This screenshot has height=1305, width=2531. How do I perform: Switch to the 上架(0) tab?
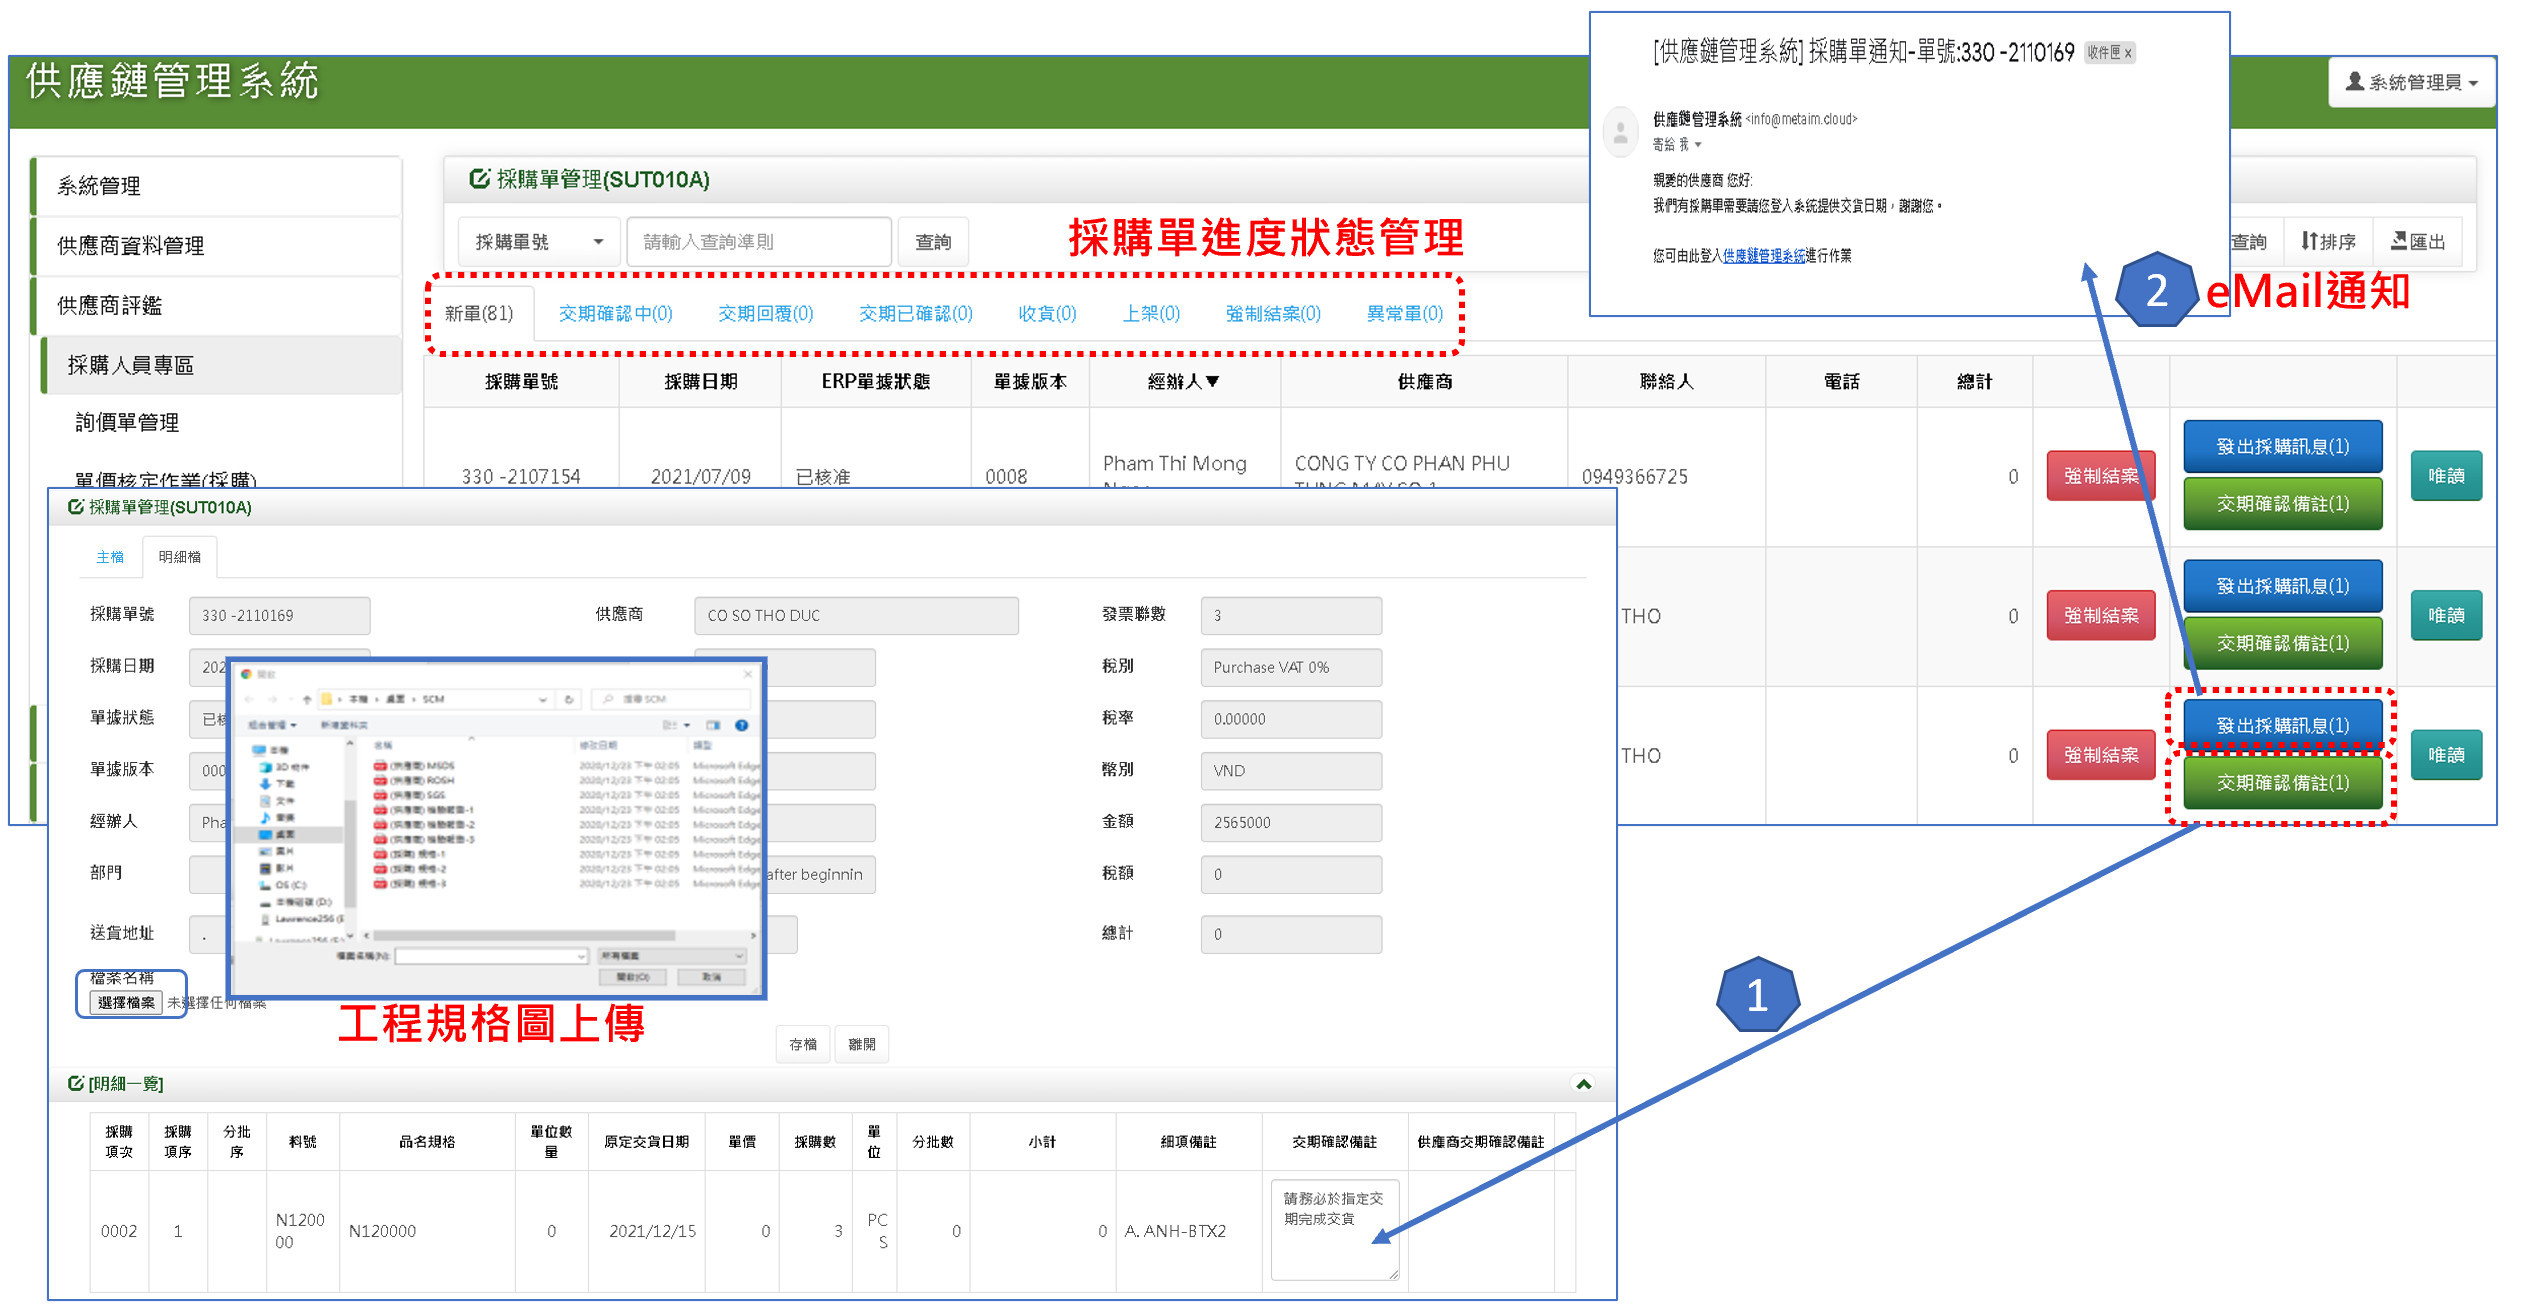[1151, 314]
